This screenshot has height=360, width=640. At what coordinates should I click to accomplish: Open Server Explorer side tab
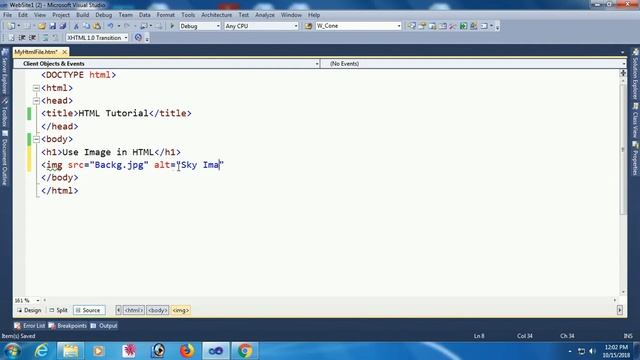pos(5,72)
